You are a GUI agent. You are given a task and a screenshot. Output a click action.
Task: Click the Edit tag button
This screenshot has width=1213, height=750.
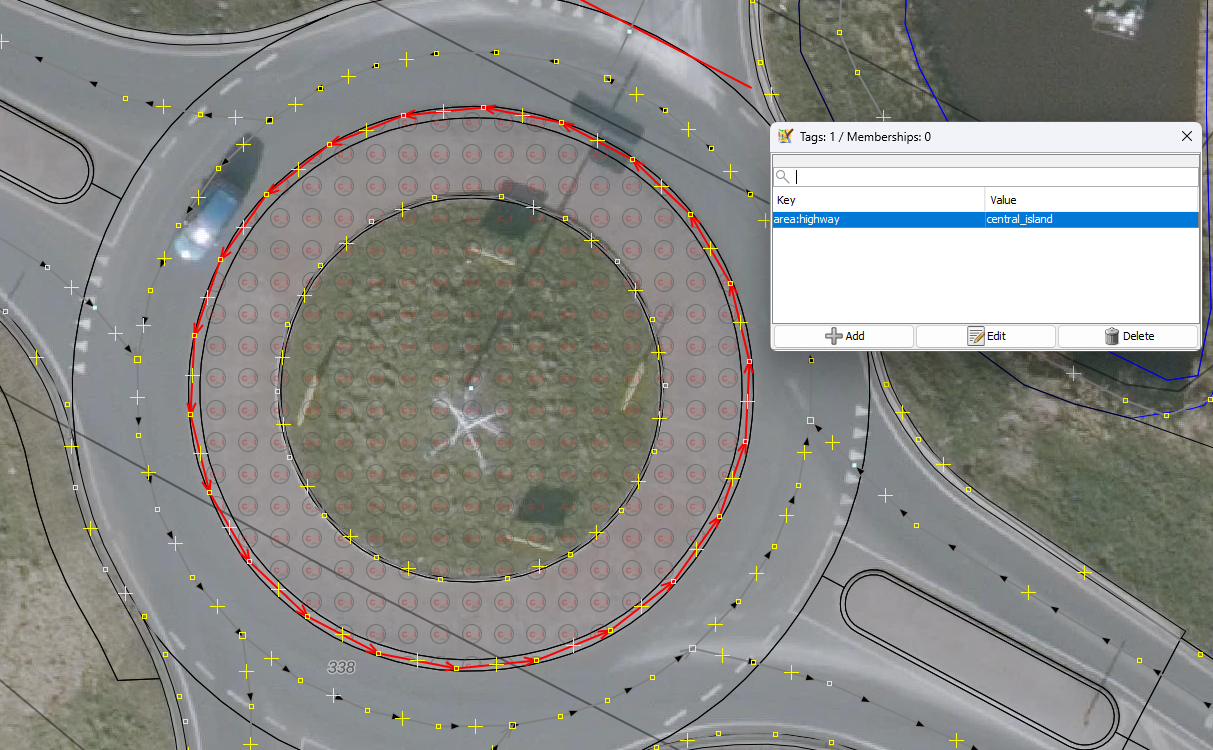985,336
